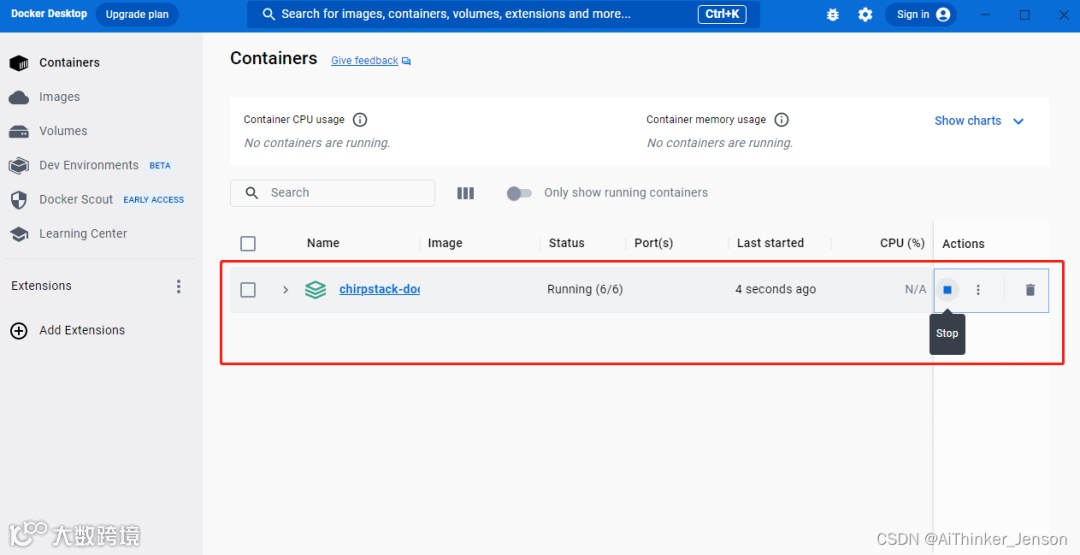Click the Running (6/6) status text
The image size is (1080, 555).
[585, 290]
